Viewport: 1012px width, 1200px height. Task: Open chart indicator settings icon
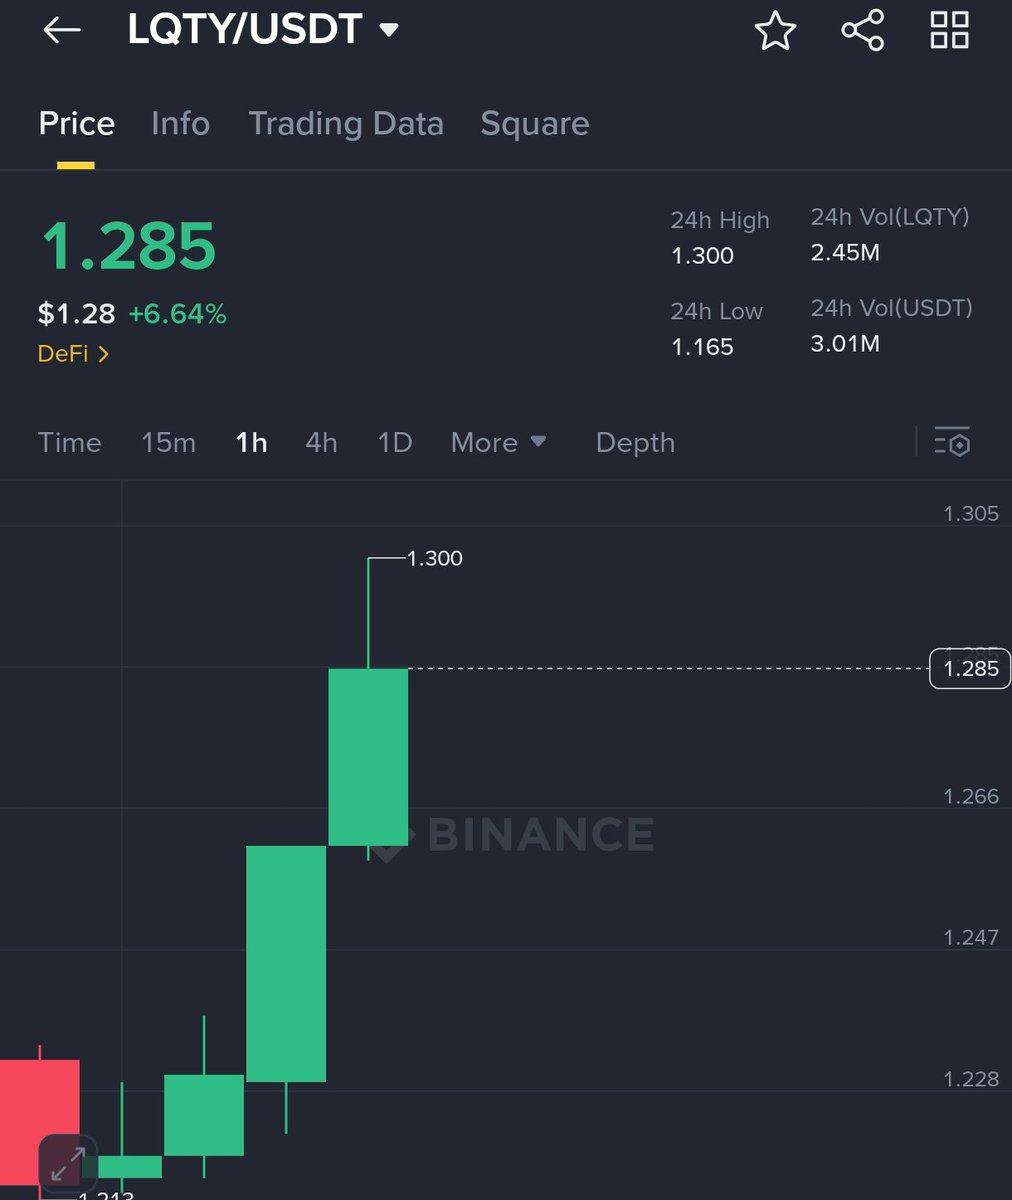(x=952, y=442)
